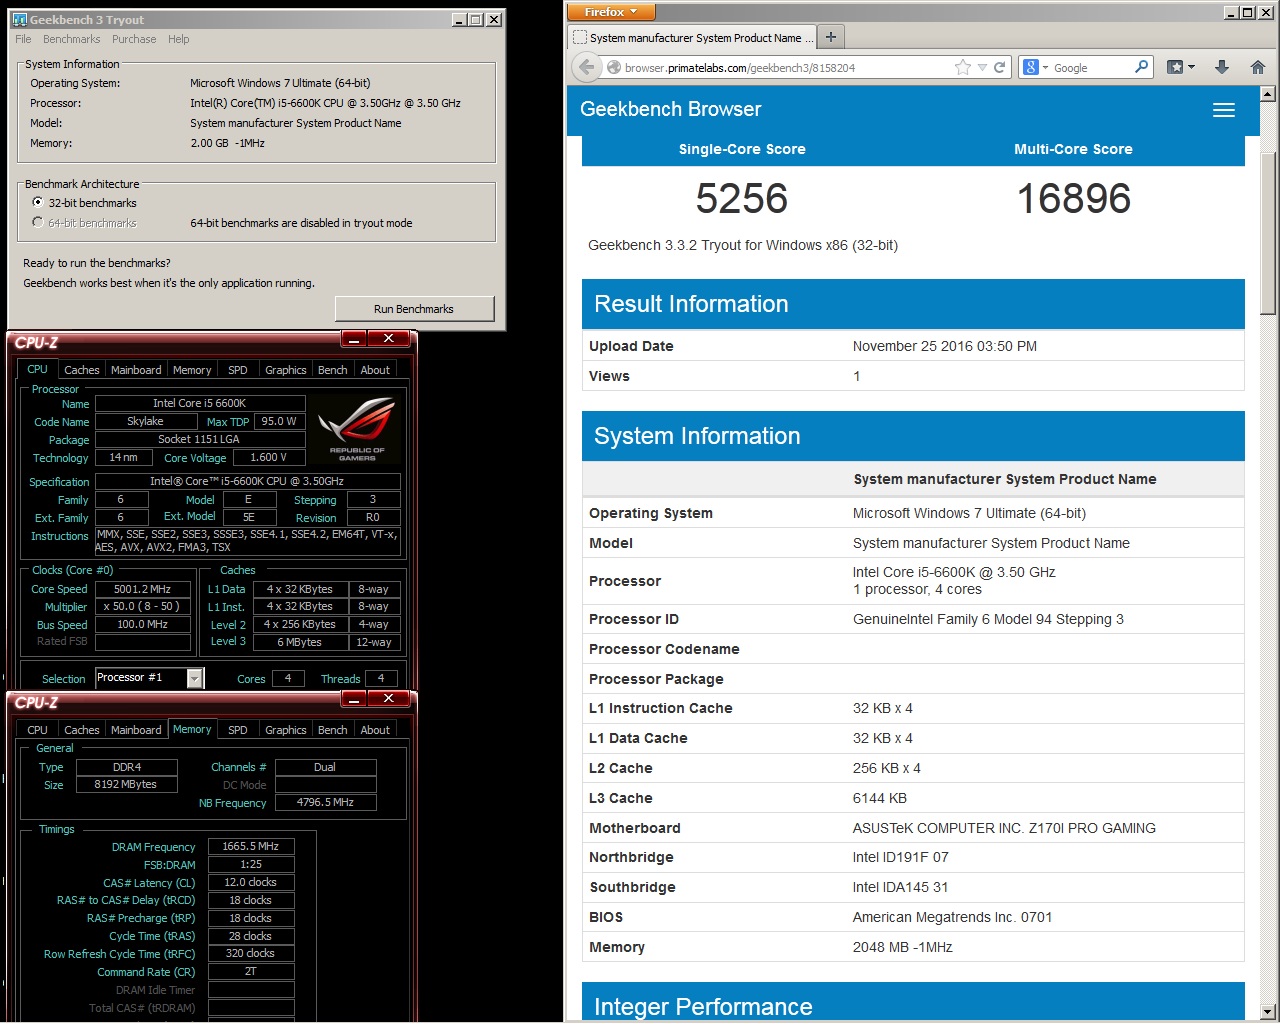This screenshot has width=1280, height=1024.
Task: Open SPD tab in bottom CPU-Z window
Action: click(x=238, y=730)
